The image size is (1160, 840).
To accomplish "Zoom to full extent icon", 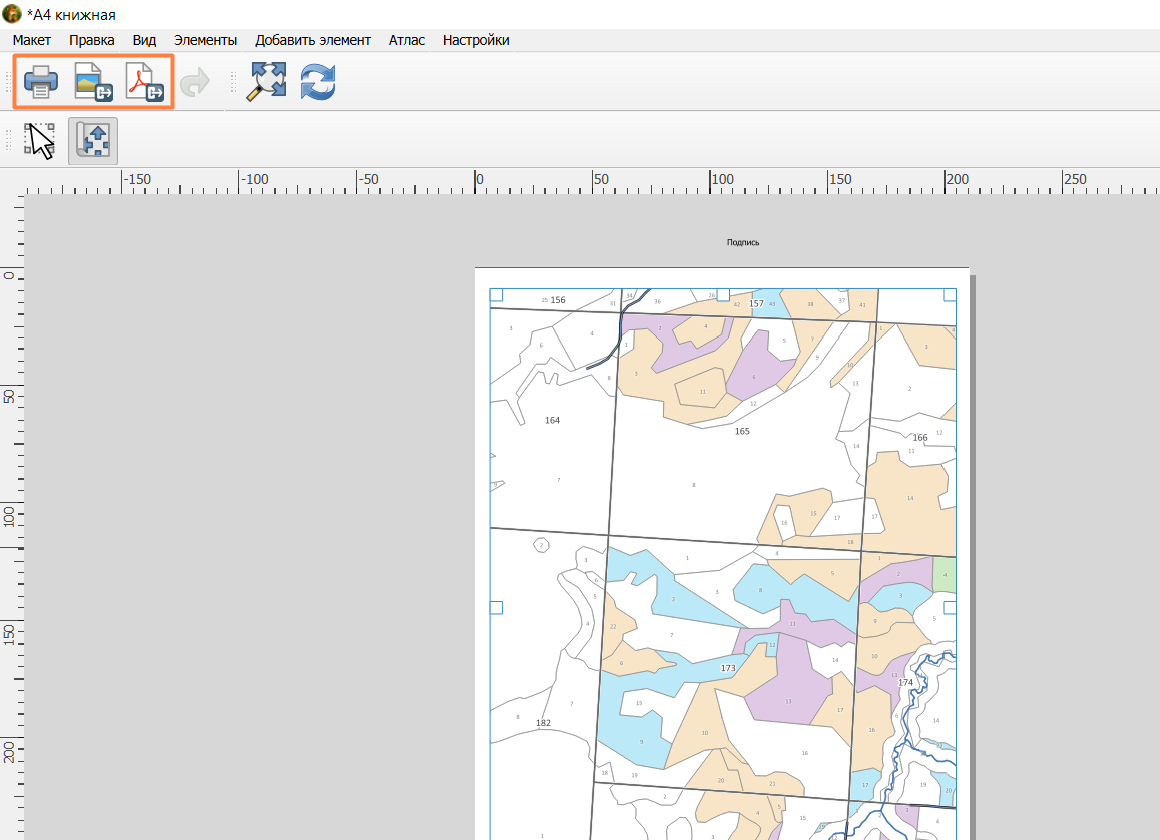I will click(266, 81).
